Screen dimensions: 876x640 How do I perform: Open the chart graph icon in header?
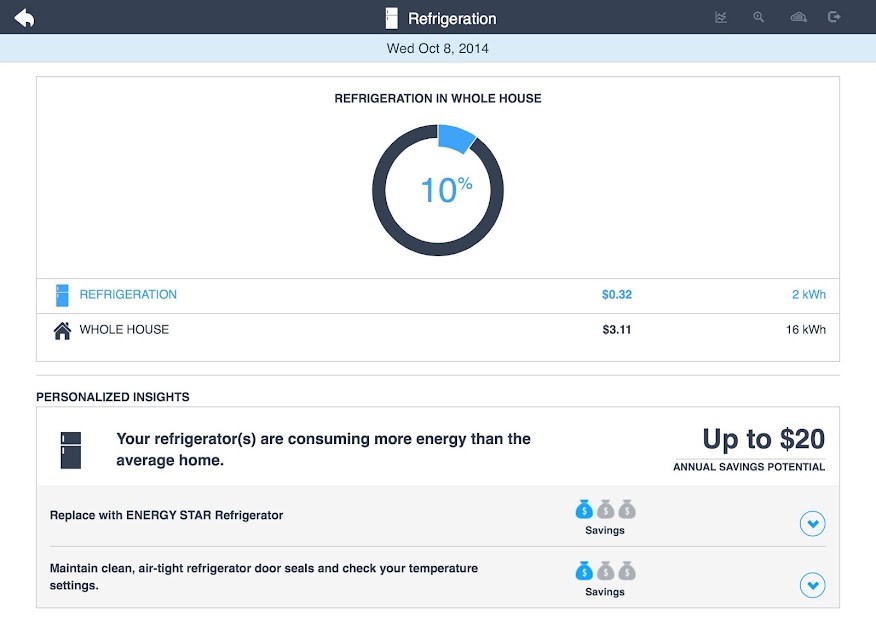pos(721,17)
